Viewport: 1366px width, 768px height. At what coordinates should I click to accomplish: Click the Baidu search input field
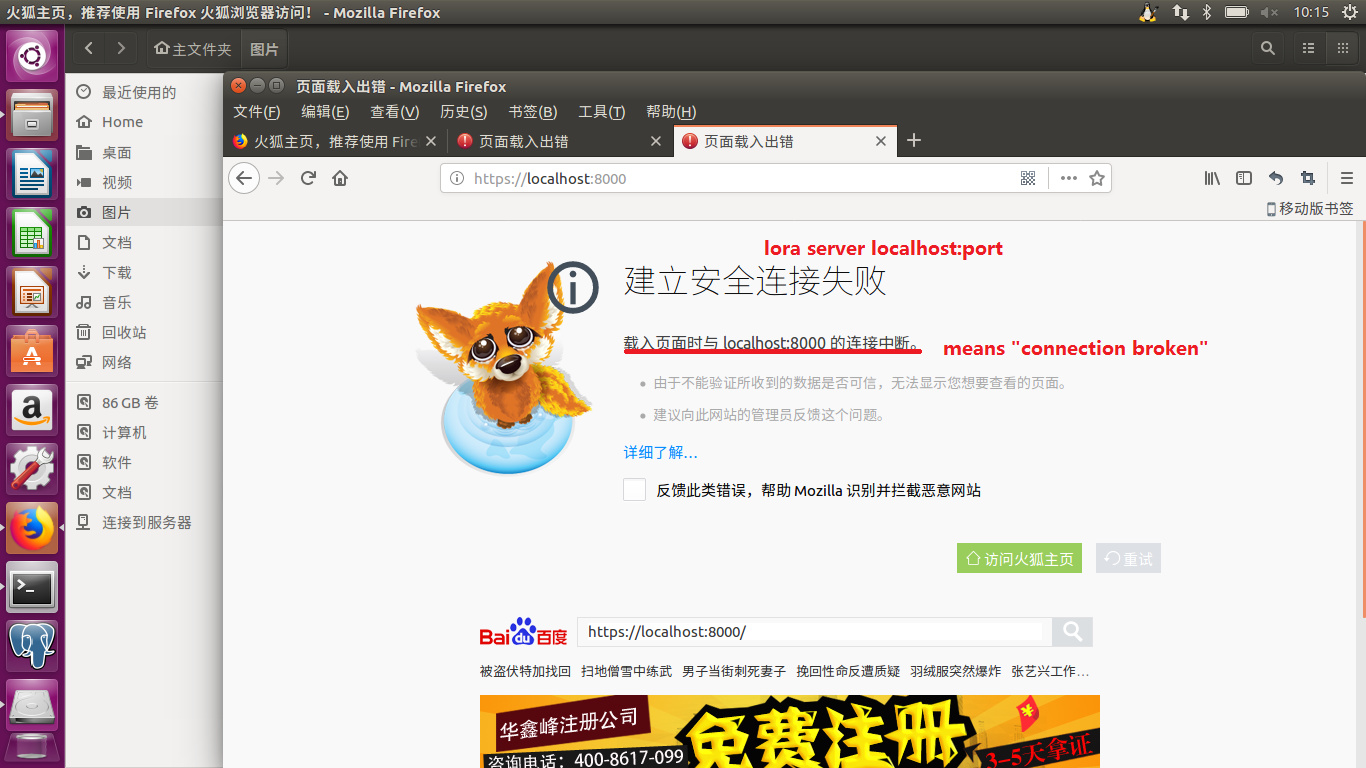814,632
